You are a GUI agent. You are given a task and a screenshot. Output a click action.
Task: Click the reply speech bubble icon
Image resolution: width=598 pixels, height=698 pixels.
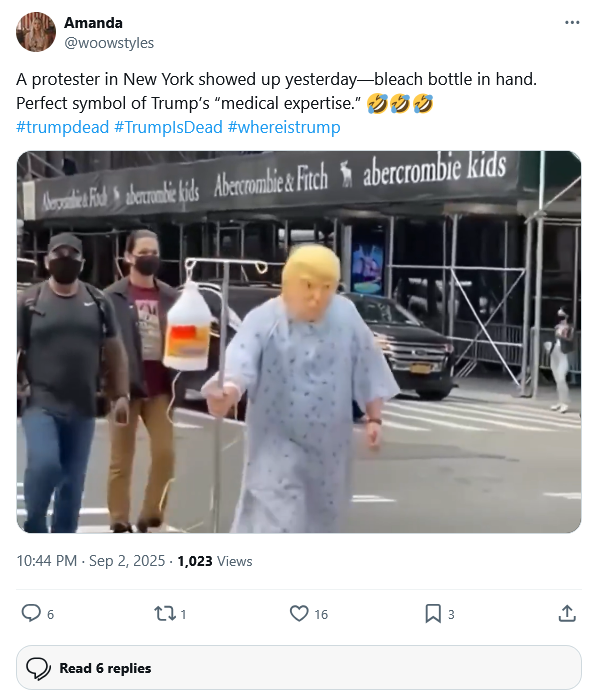tap(31, 613)
